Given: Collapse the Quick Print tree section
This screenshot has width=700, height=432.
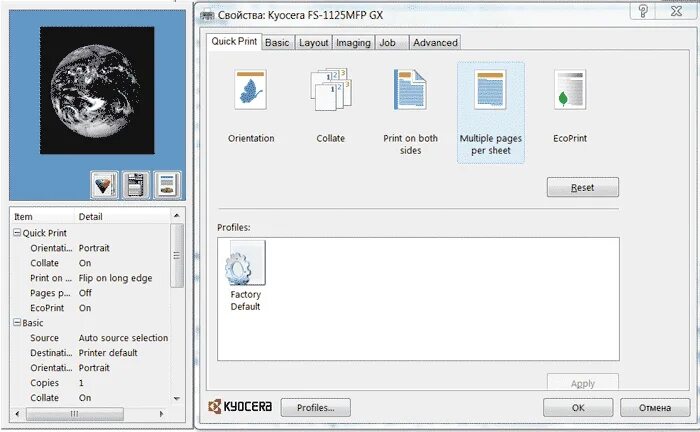Looking at the screenshot, I should coord(17,233).
